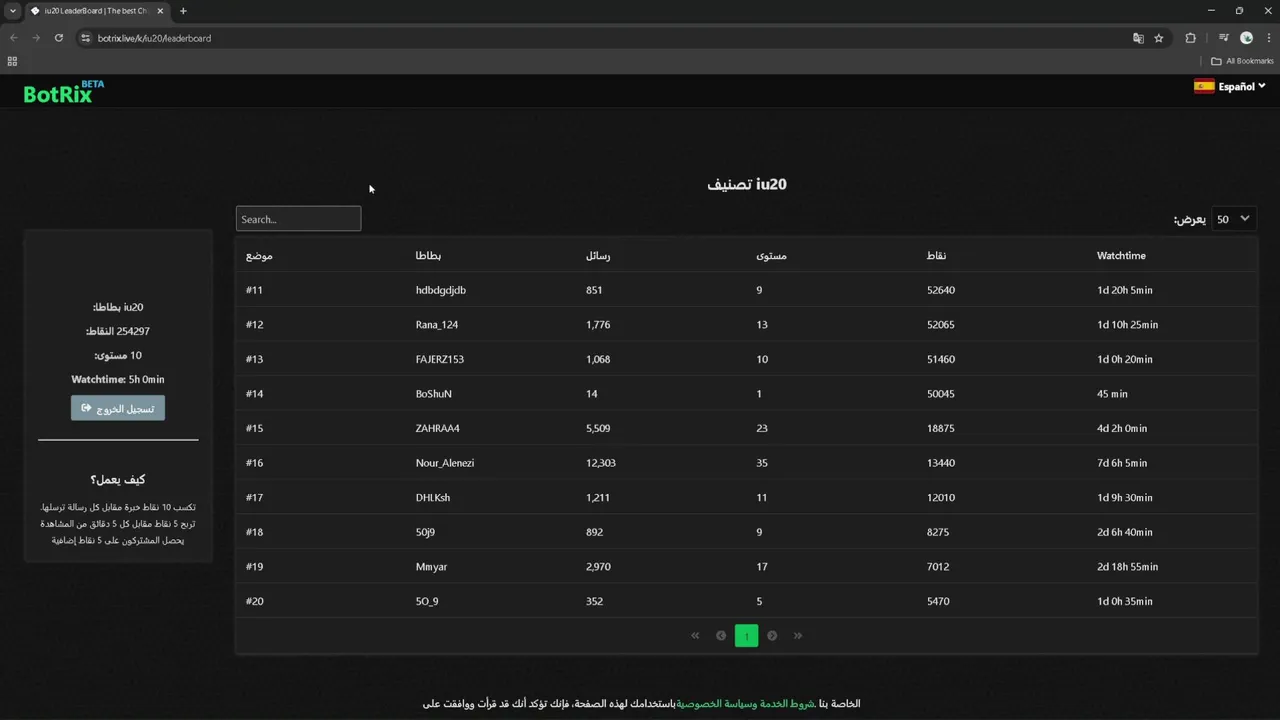
Task: Reload the page
Action: 59,38
